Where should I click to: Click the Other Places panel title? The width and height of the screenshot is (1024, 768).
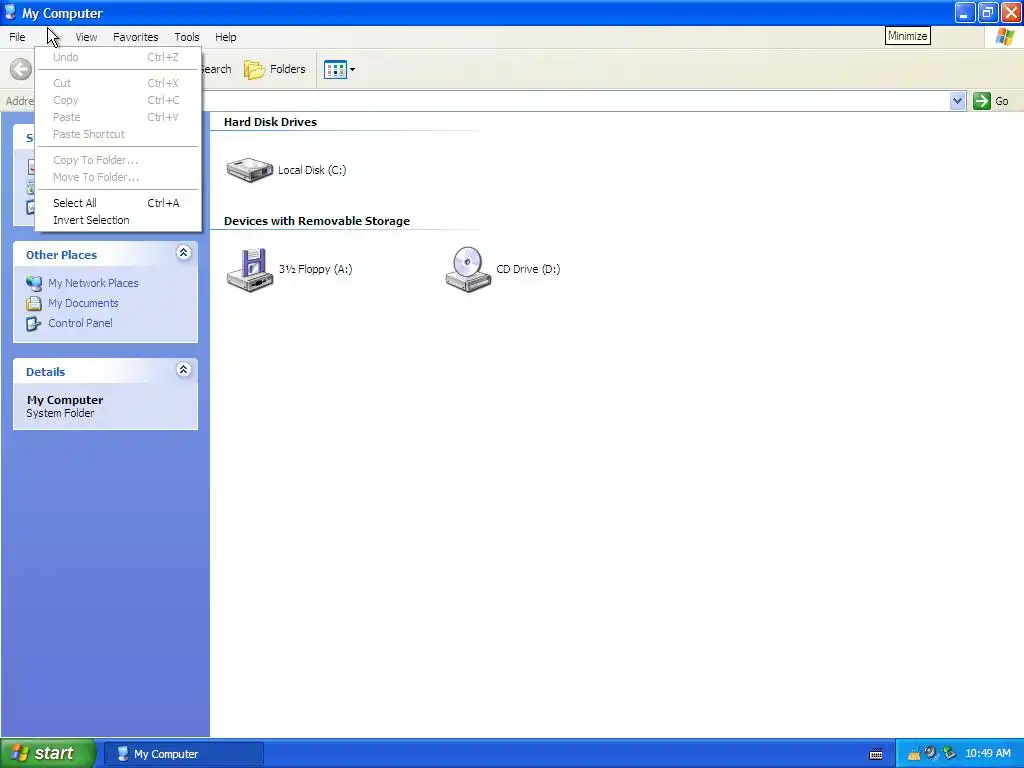[x=61, y=255]
